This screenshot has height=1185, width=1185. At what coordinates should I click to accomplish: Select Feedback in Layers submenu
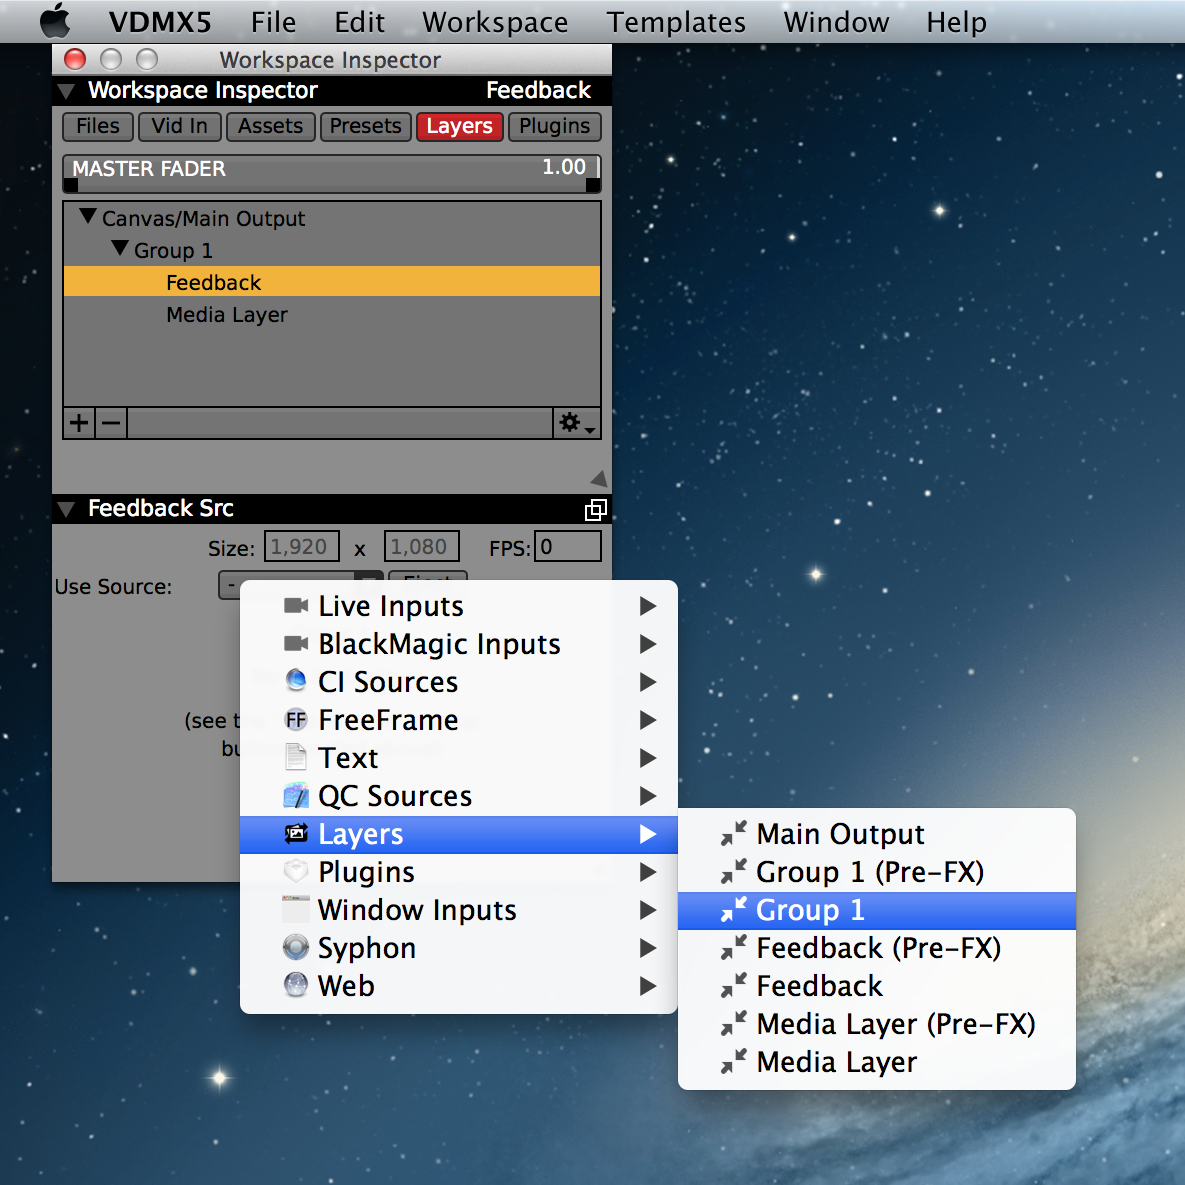point(877,986)
